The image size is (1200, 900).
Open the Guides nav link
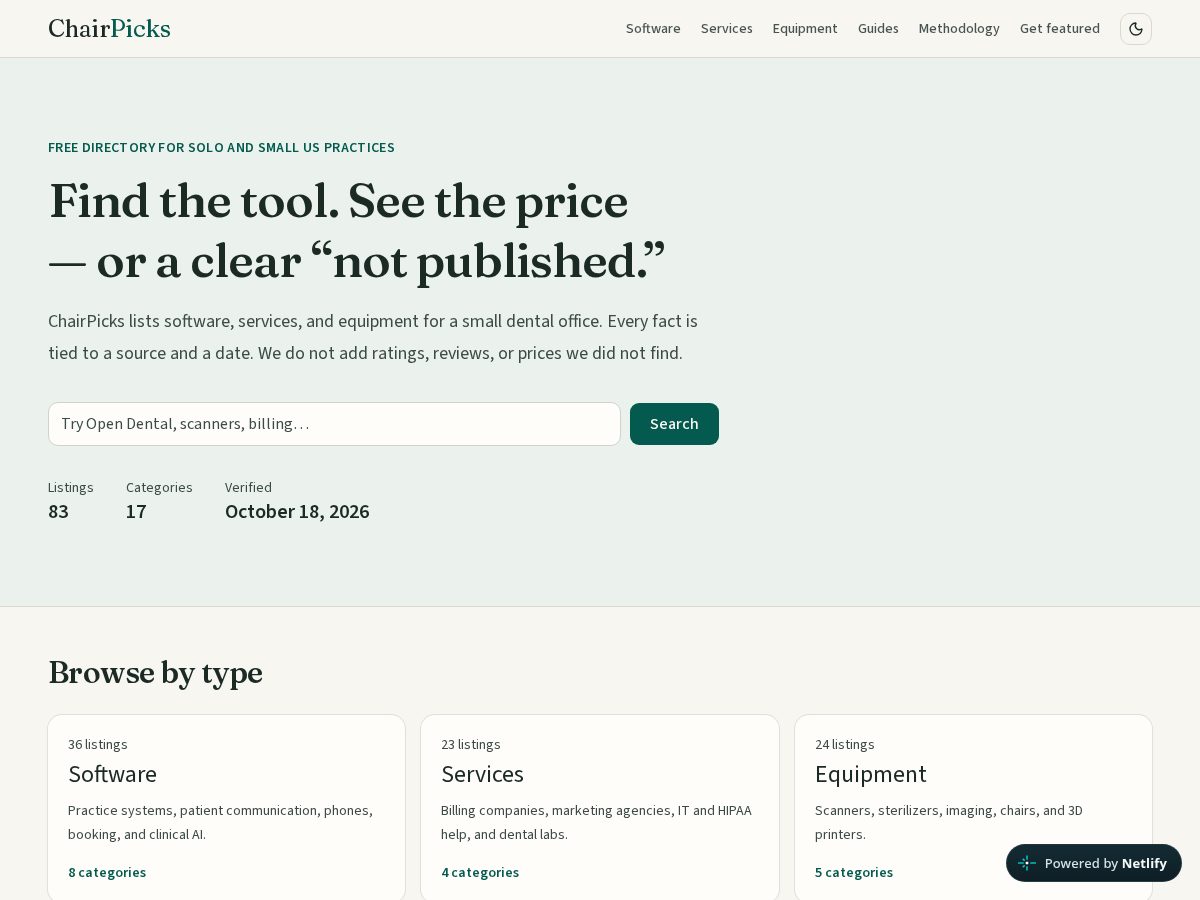pyautogui.click(x=878, y=28)
